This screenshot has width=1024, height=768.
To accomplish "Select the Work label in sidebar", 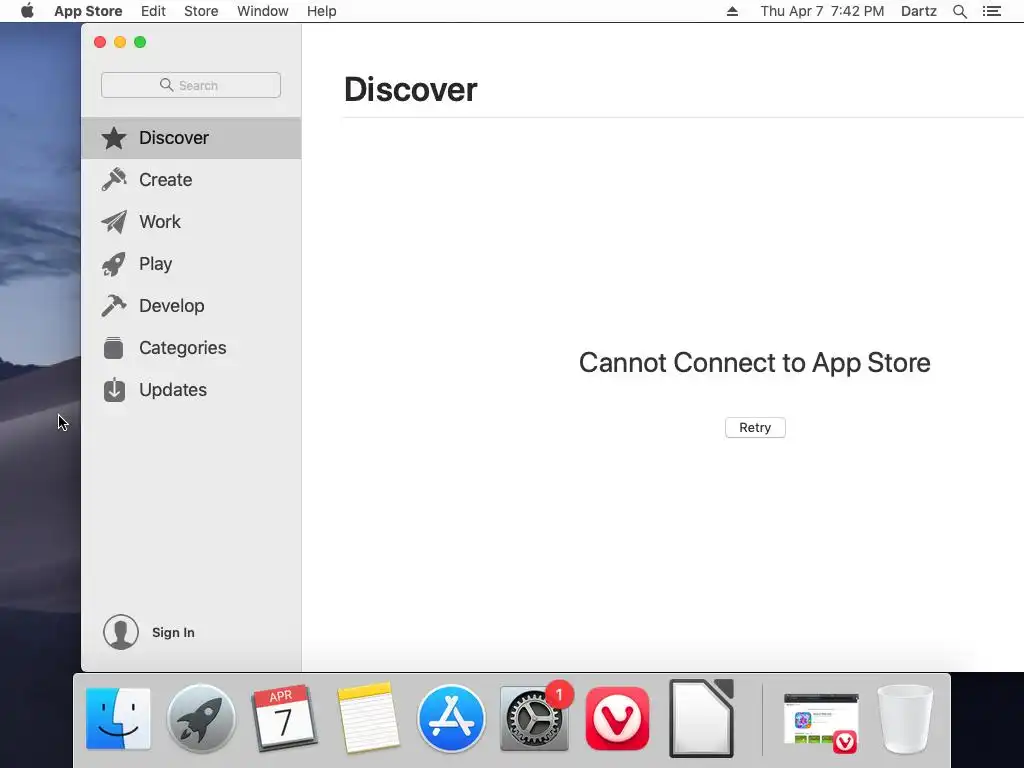I will [159, 221].
